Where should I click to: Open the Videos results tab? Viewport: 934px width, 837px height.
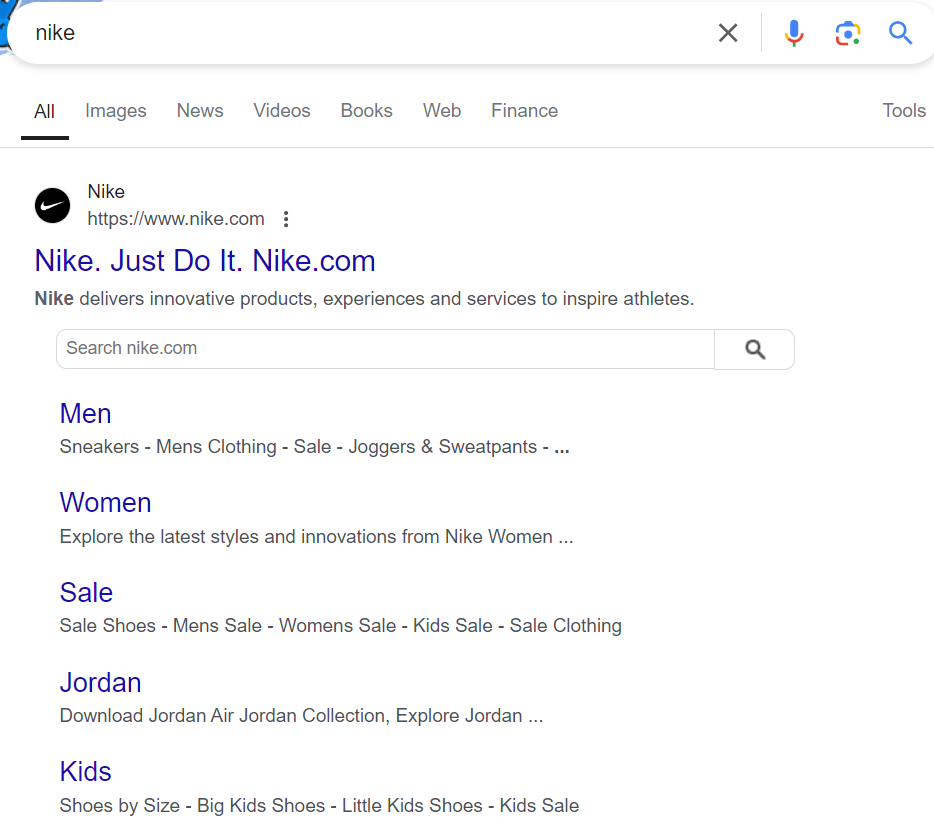pos(282,111)
